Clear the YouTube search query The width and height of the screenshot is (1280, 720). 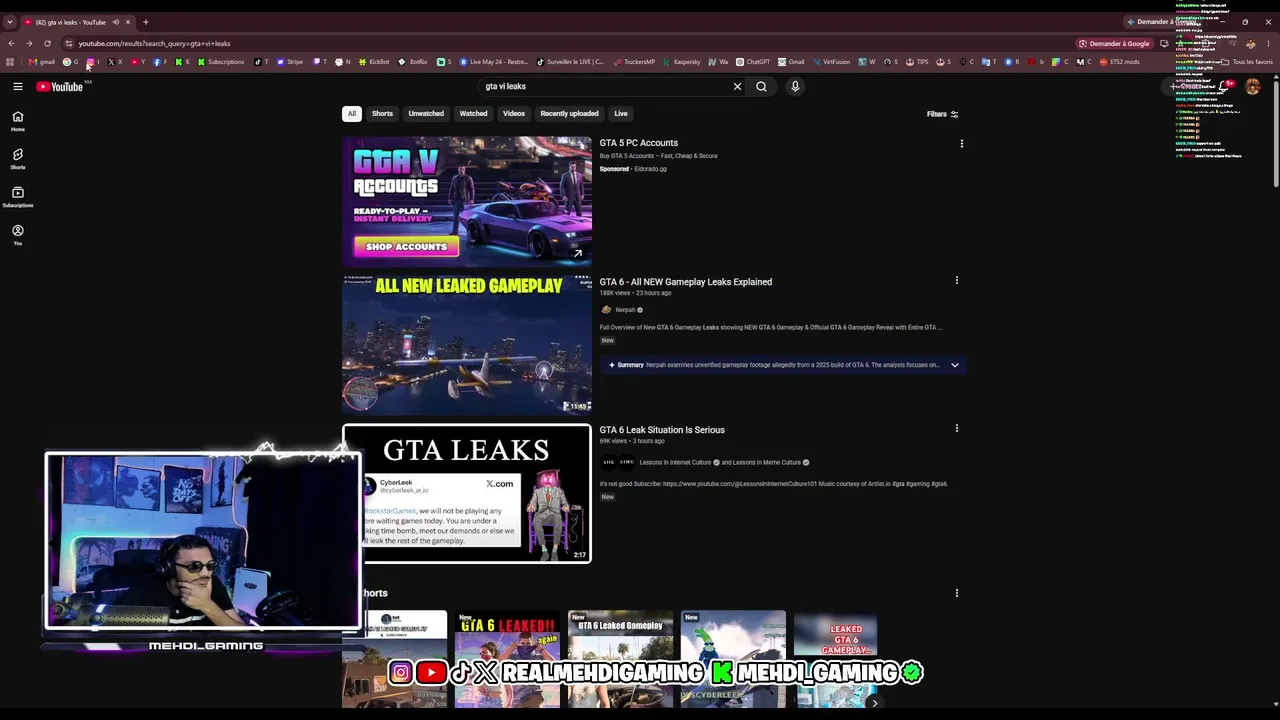point(738,86)
